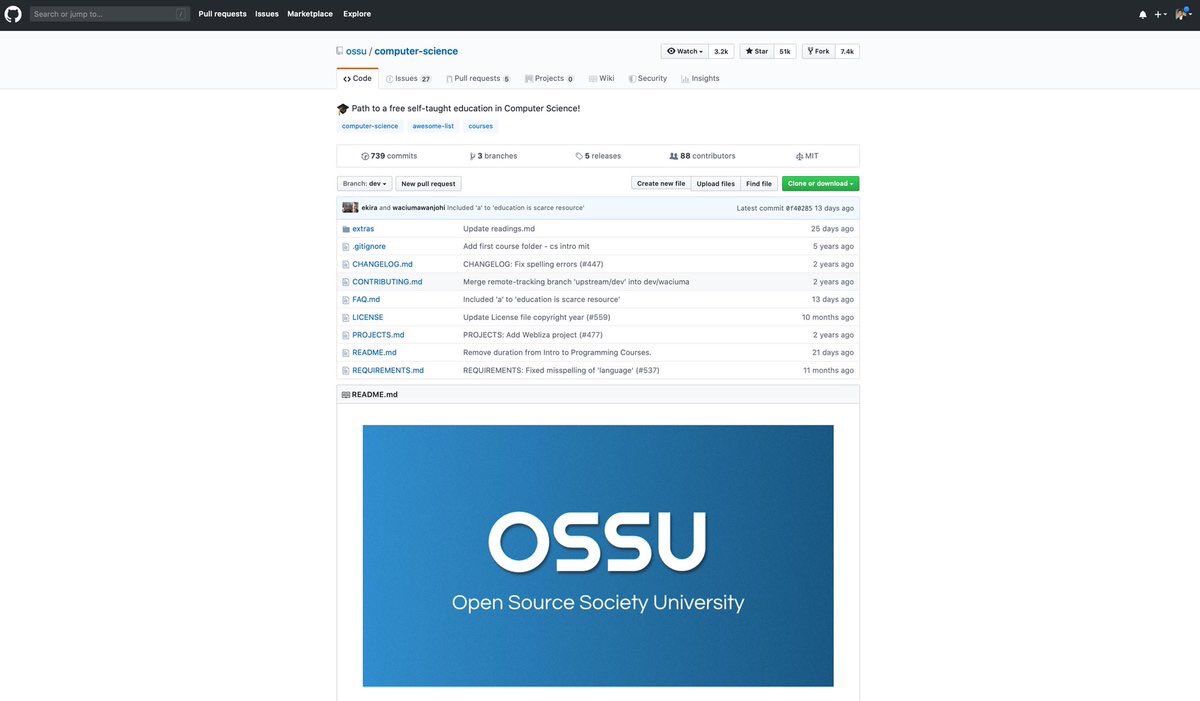1200x701 pixels.
Task: View the 5 releases page
Action: (x=598, y=156)
